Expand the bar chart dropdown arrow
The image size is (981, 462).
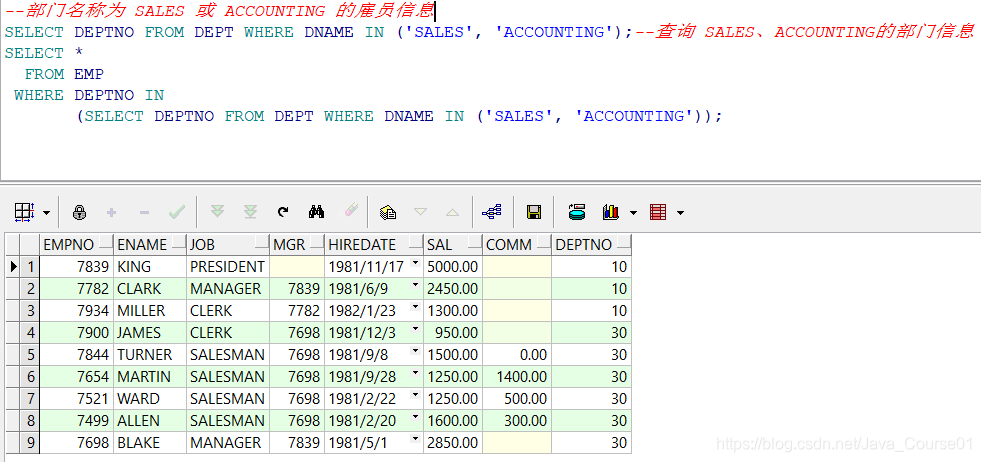click(x=633, y=213)
